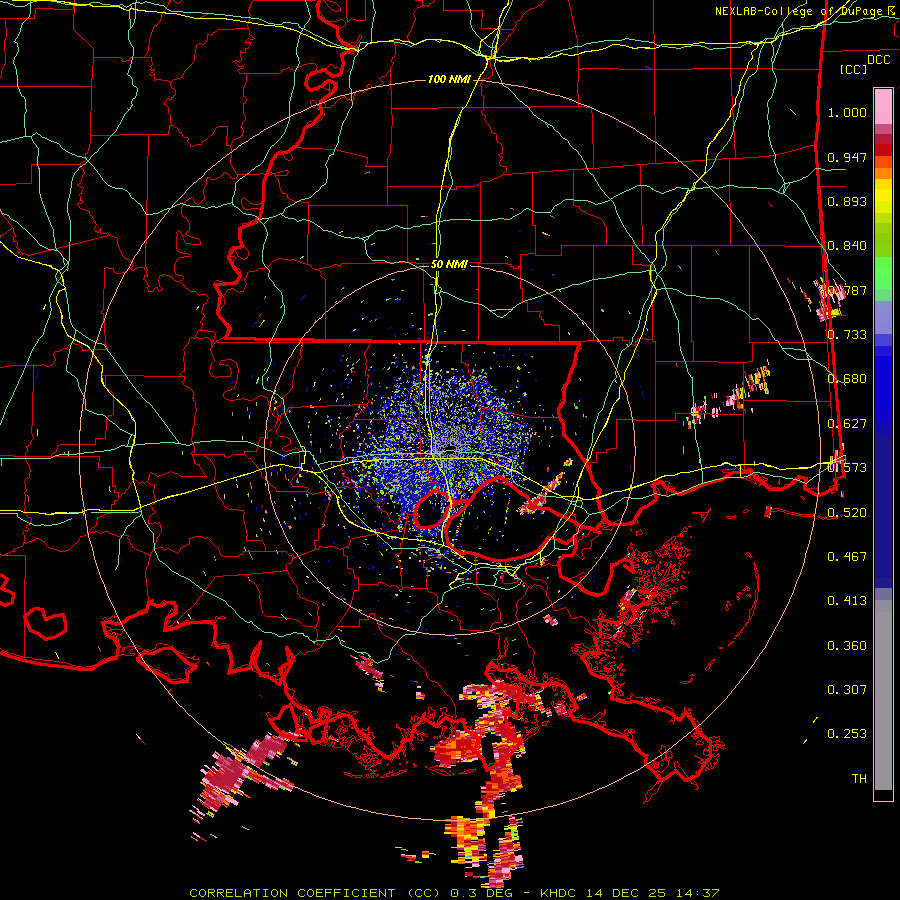Screen dimensions: 900x900
Task: Click the DCC product label
Action: (878, 60)
